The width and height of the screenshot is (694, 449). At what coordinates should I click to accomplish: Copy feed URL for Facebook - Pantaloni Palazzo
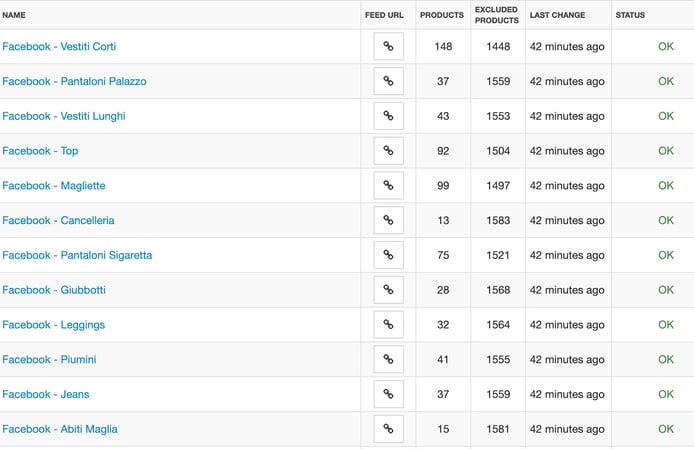point(388,81)
